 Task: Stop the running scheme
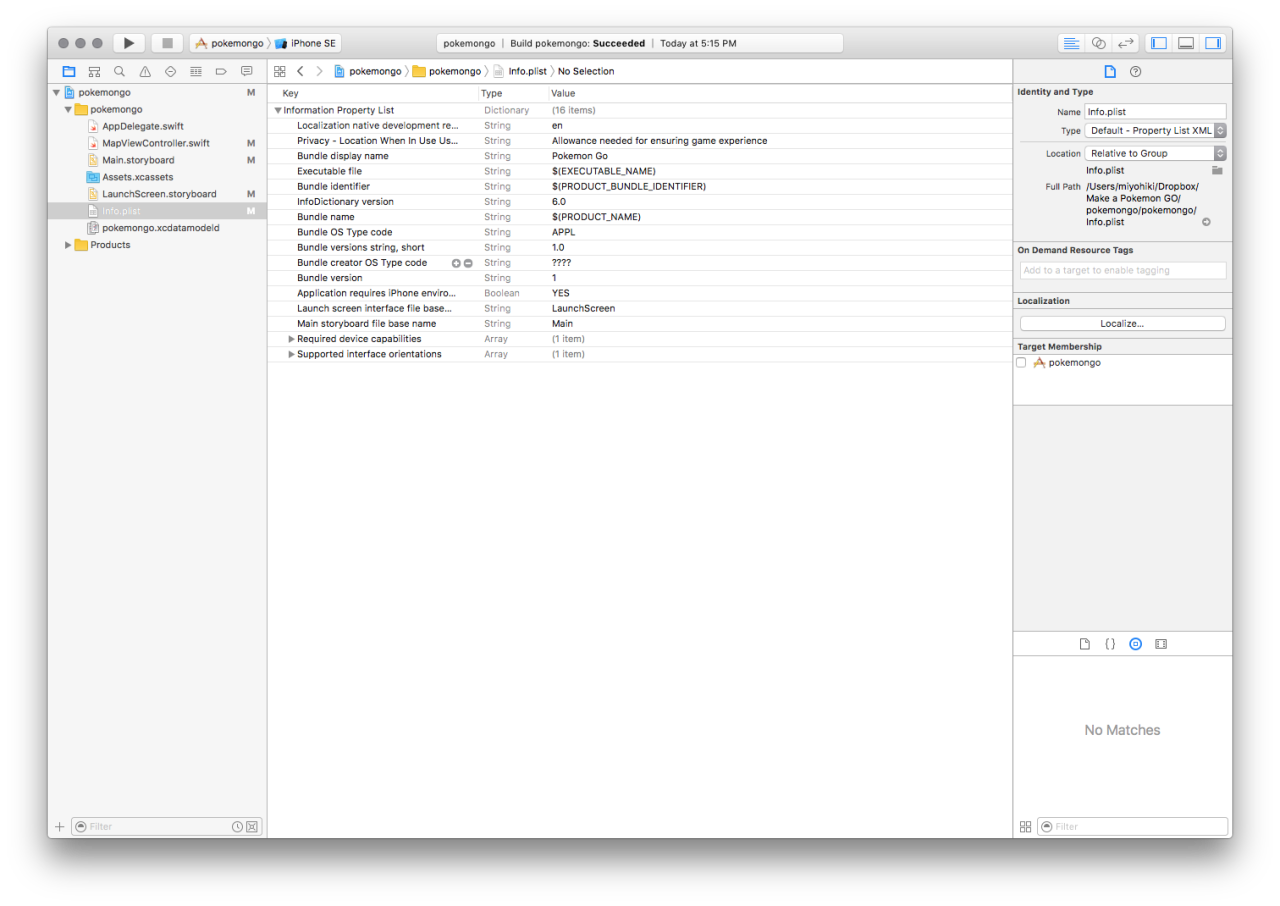[x=167, y=43]
